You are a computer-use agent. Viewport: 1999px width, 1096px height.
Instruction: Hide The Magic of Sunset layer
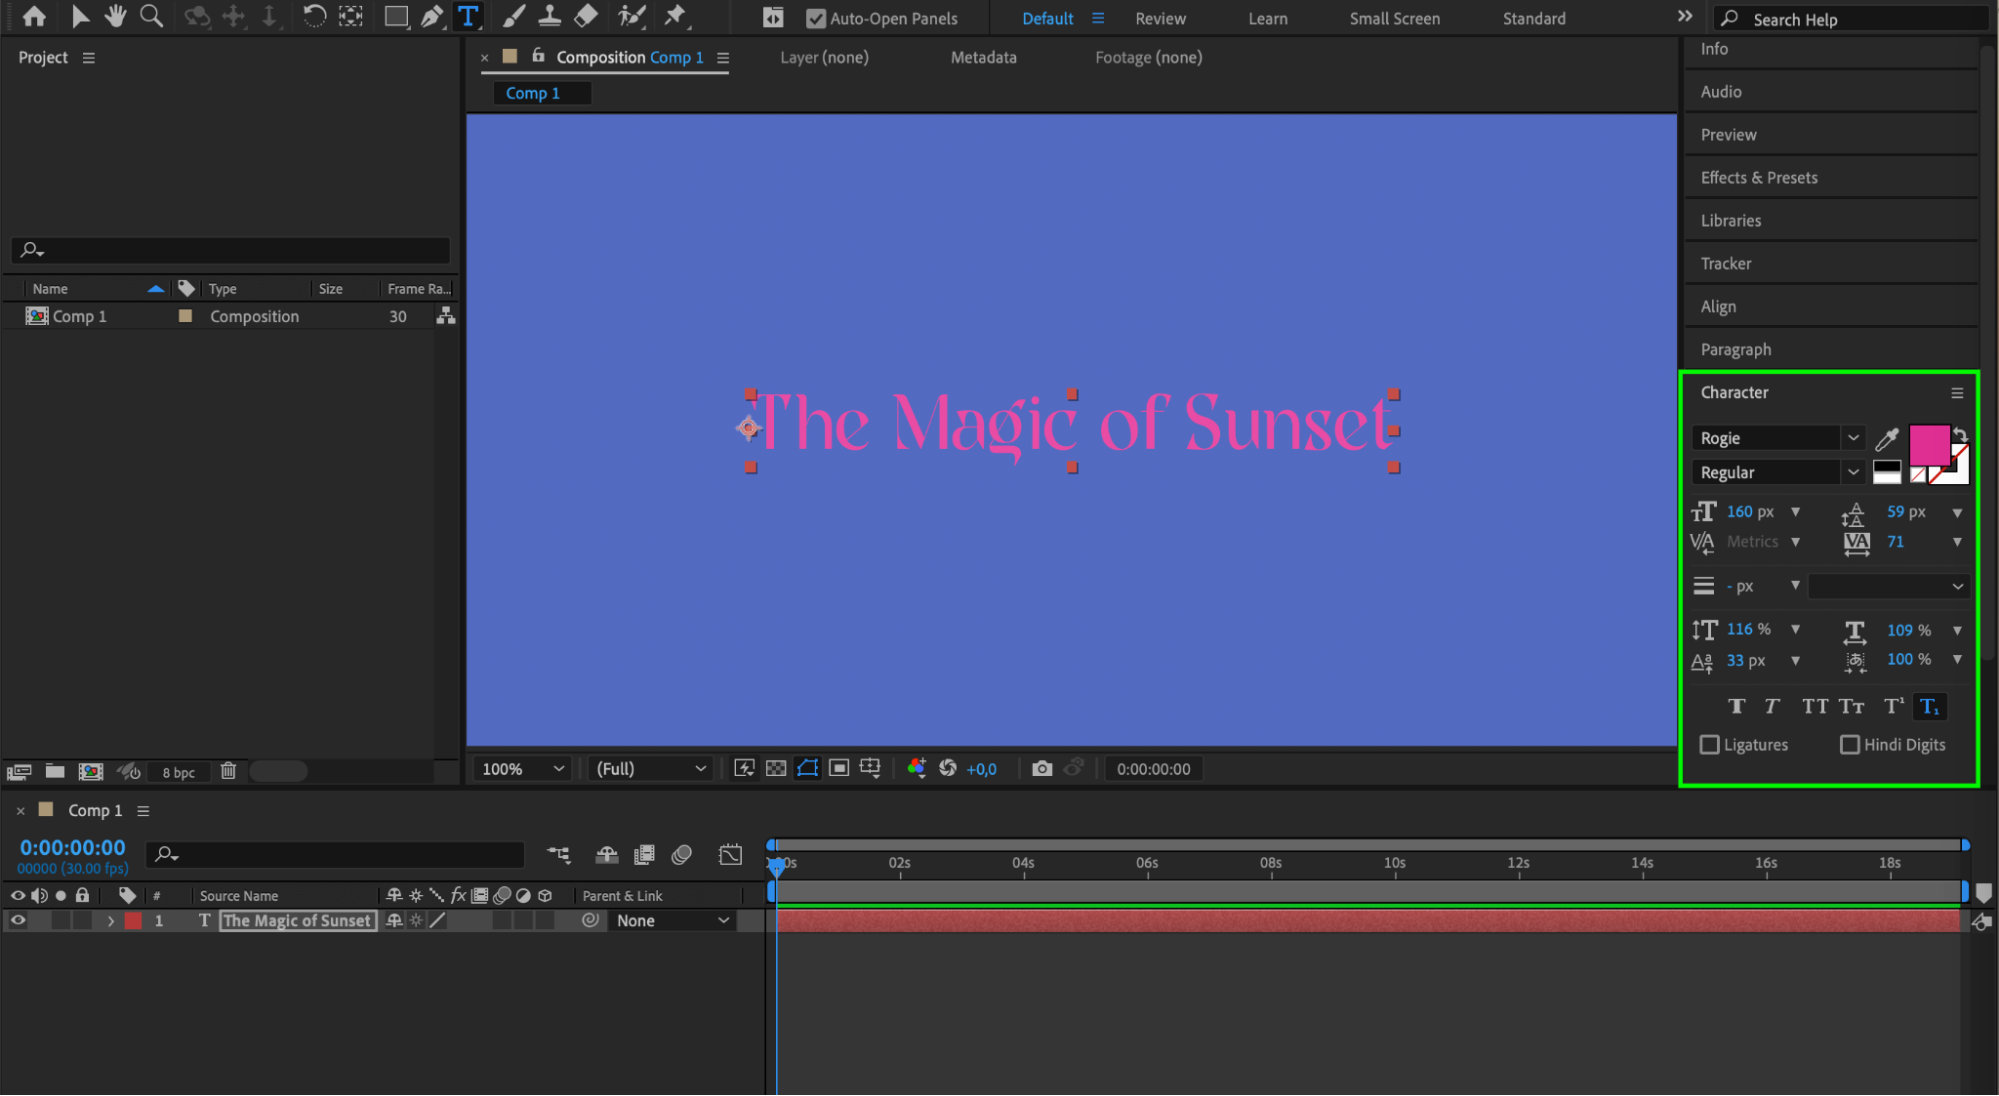click(18, 920)
